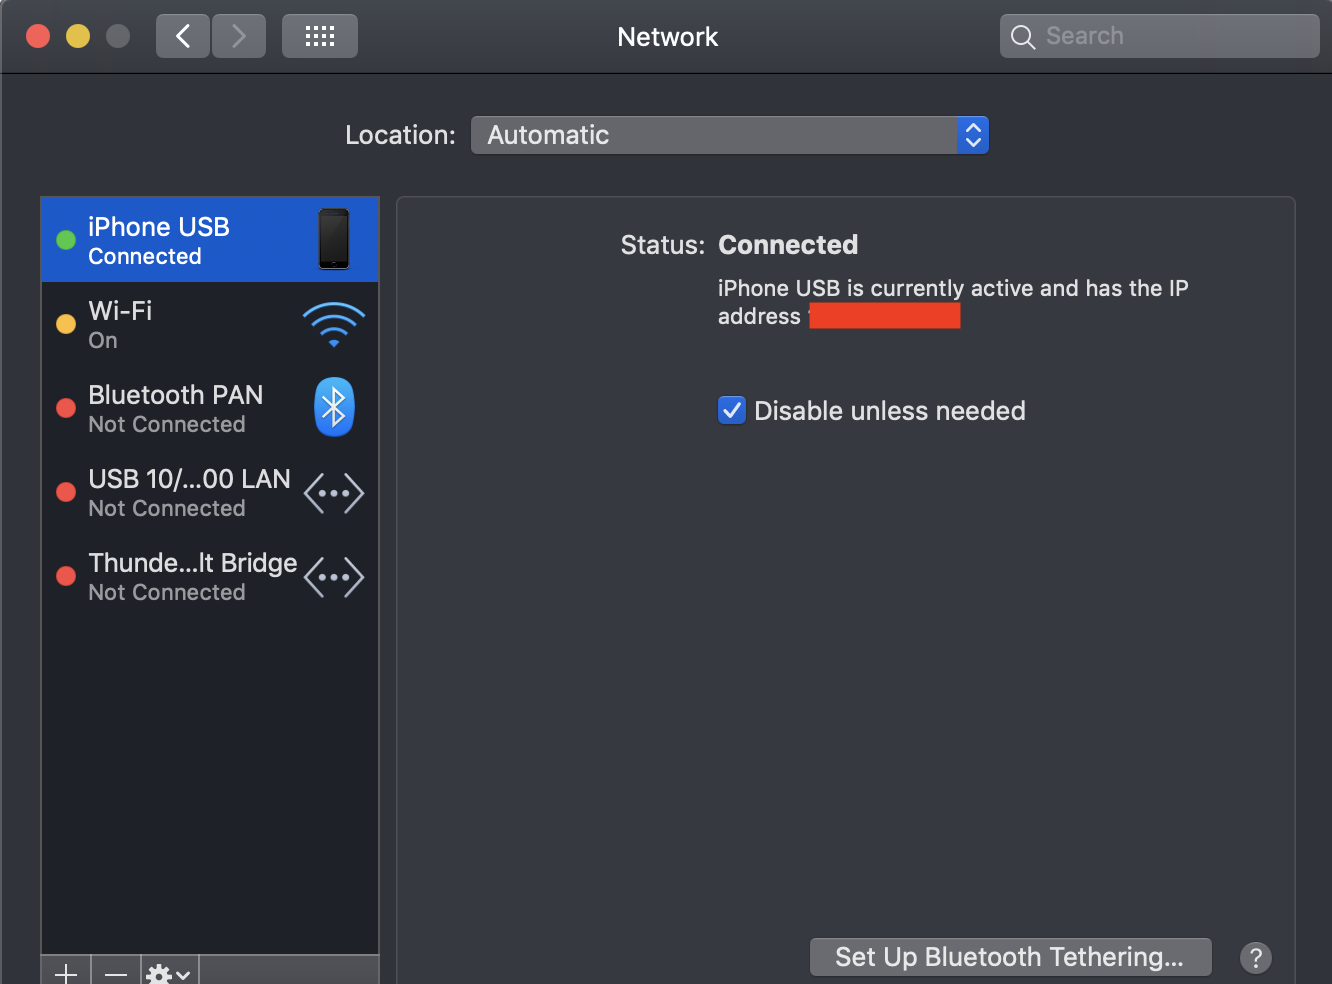Viewport: 1332px width, 984px height.
Task: Click the red status dot for Thunderbolt Bridge
Action: pyautogui.click(x=66, y=576)
